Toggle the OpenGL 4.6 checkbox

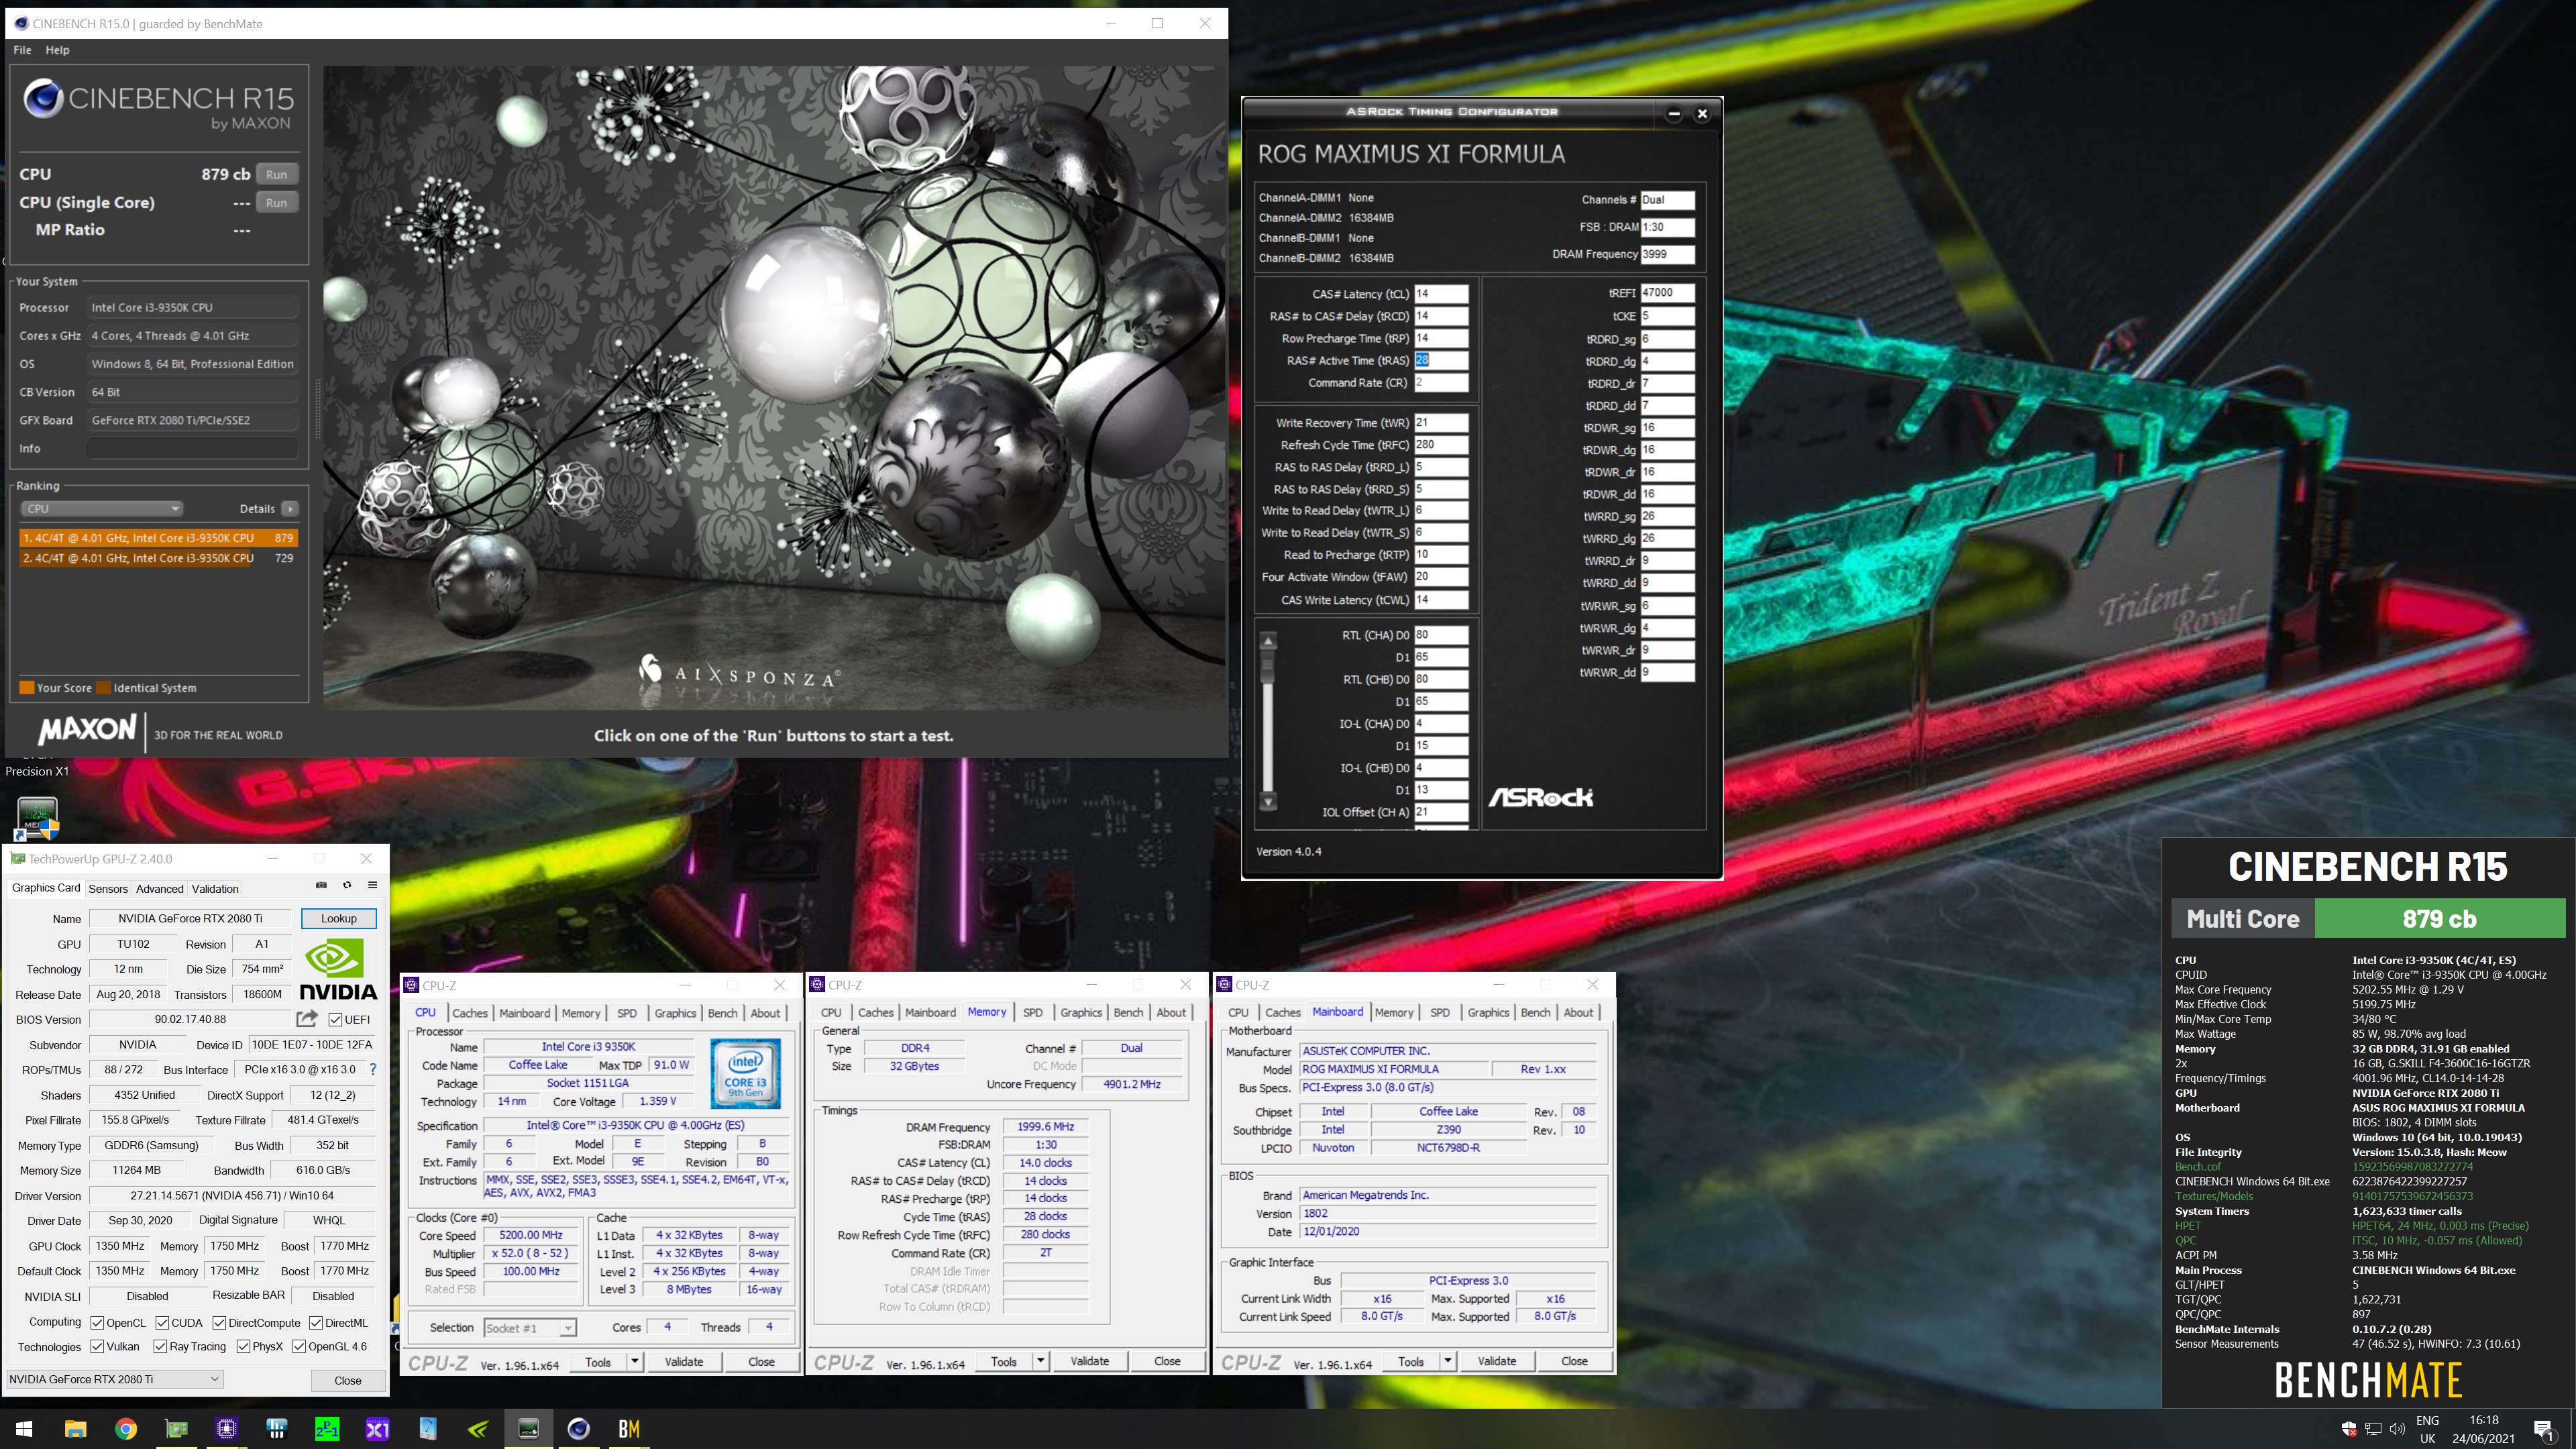pyautogui.click(x=298, y=1346)
